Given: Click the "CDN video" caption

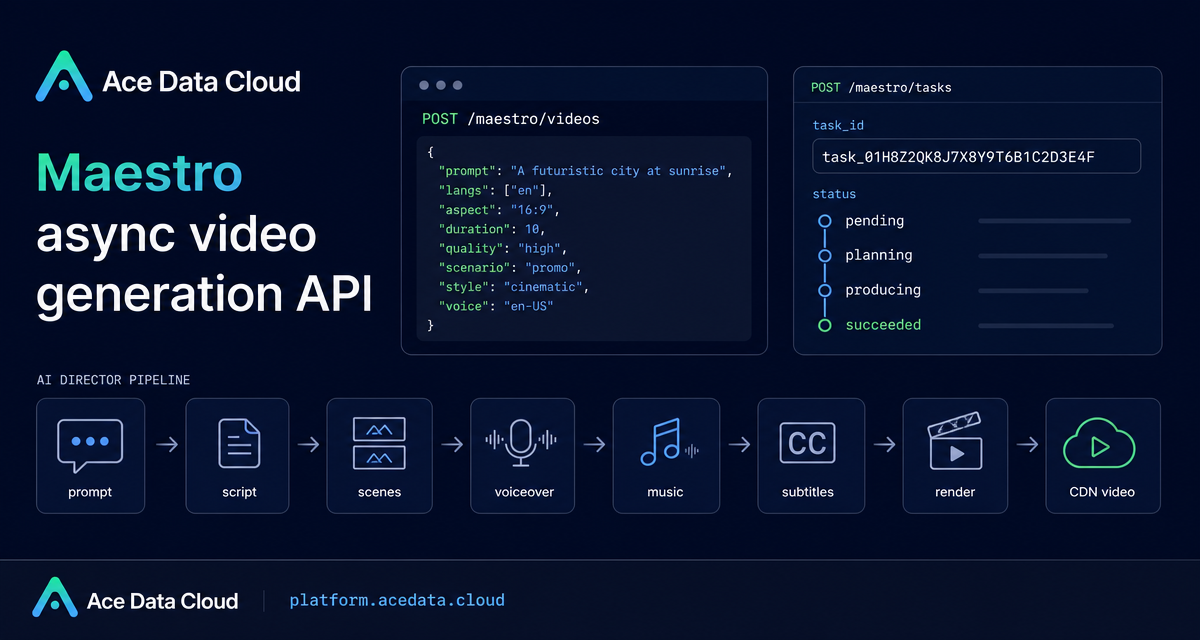Looking at the screenshot, I should [x=1103, y=492].
